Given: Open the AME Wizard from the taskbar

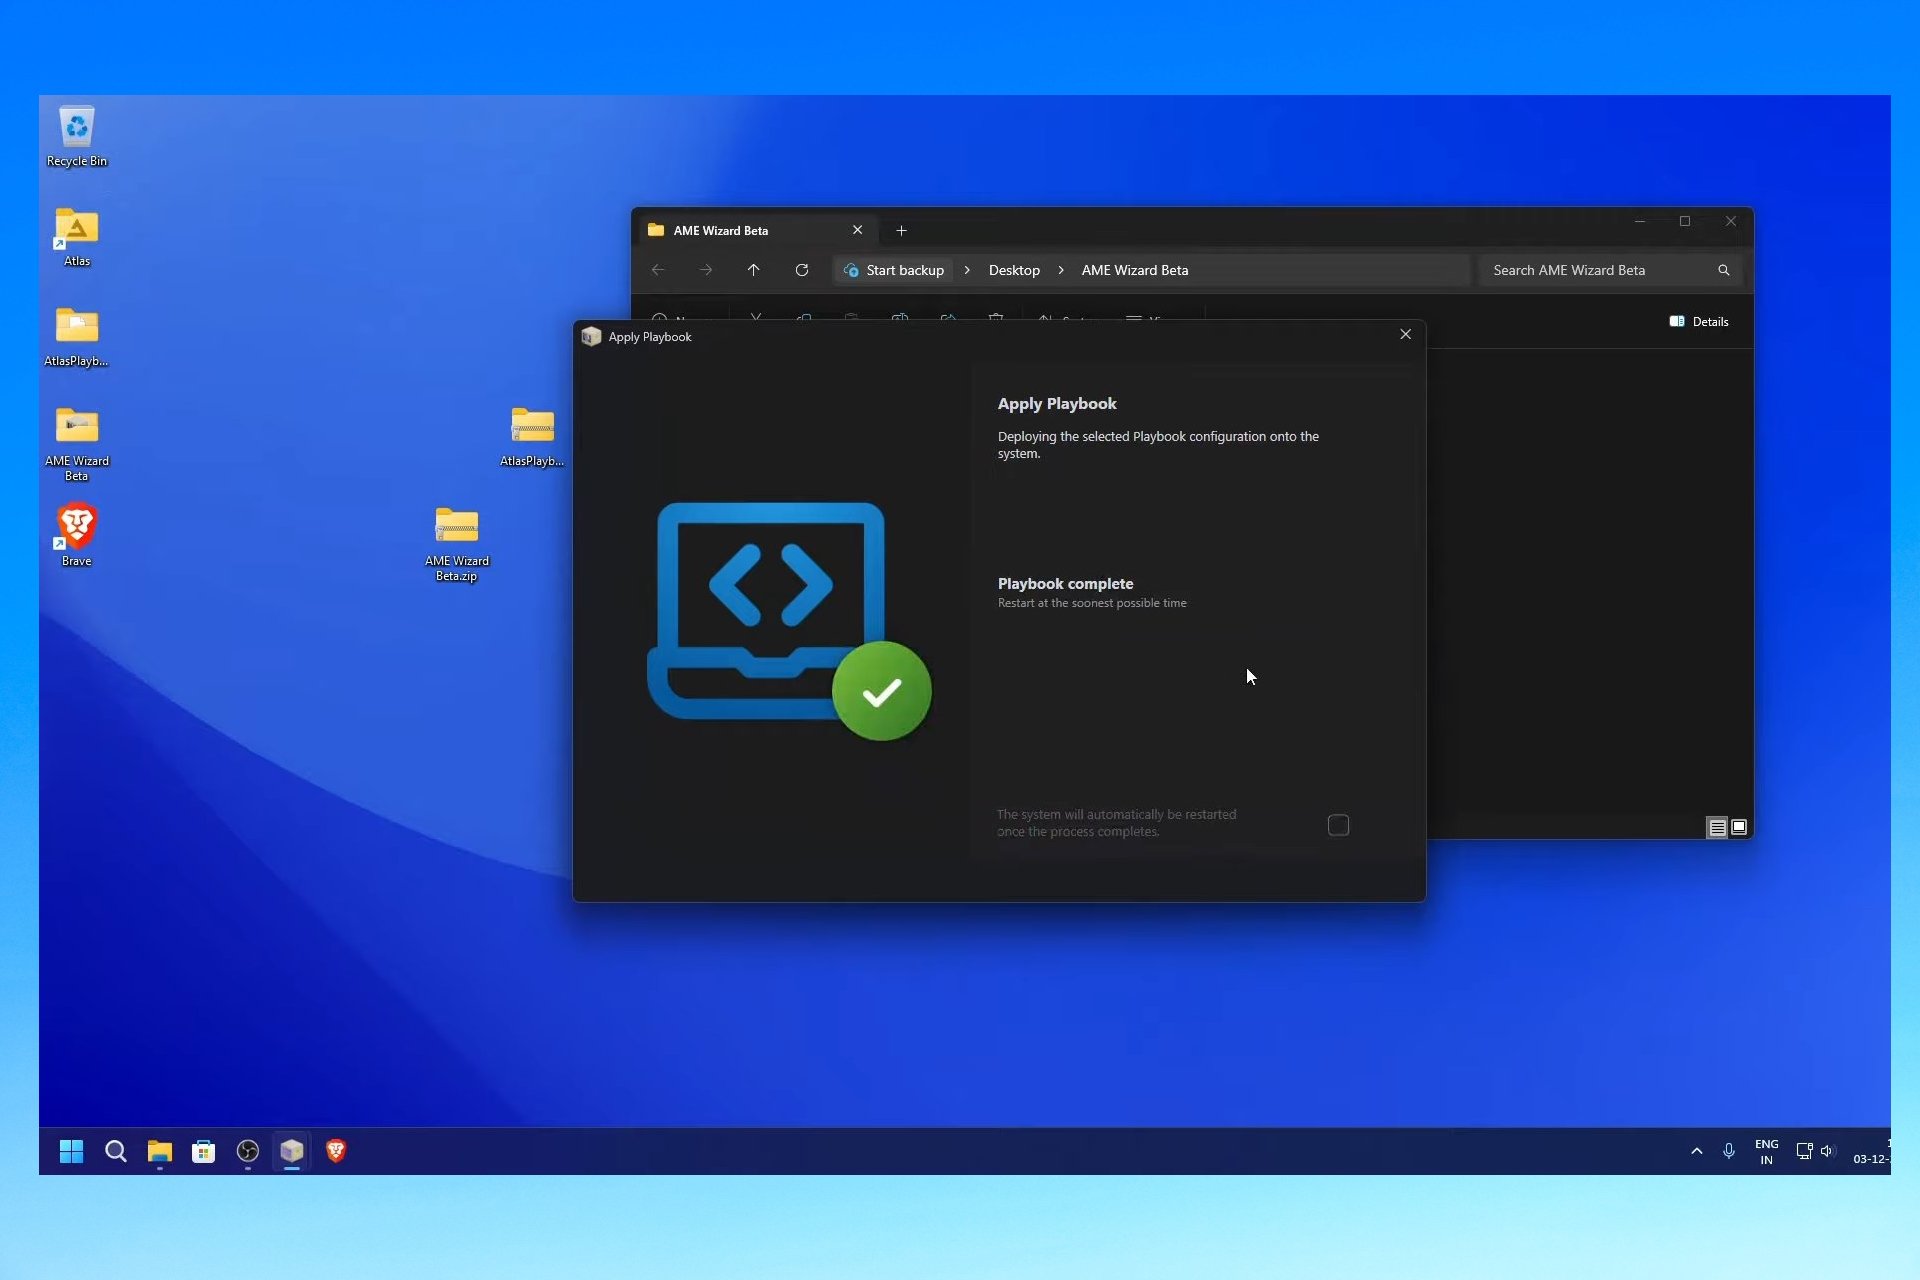Looking at the screenshot, I should 291,1151.
